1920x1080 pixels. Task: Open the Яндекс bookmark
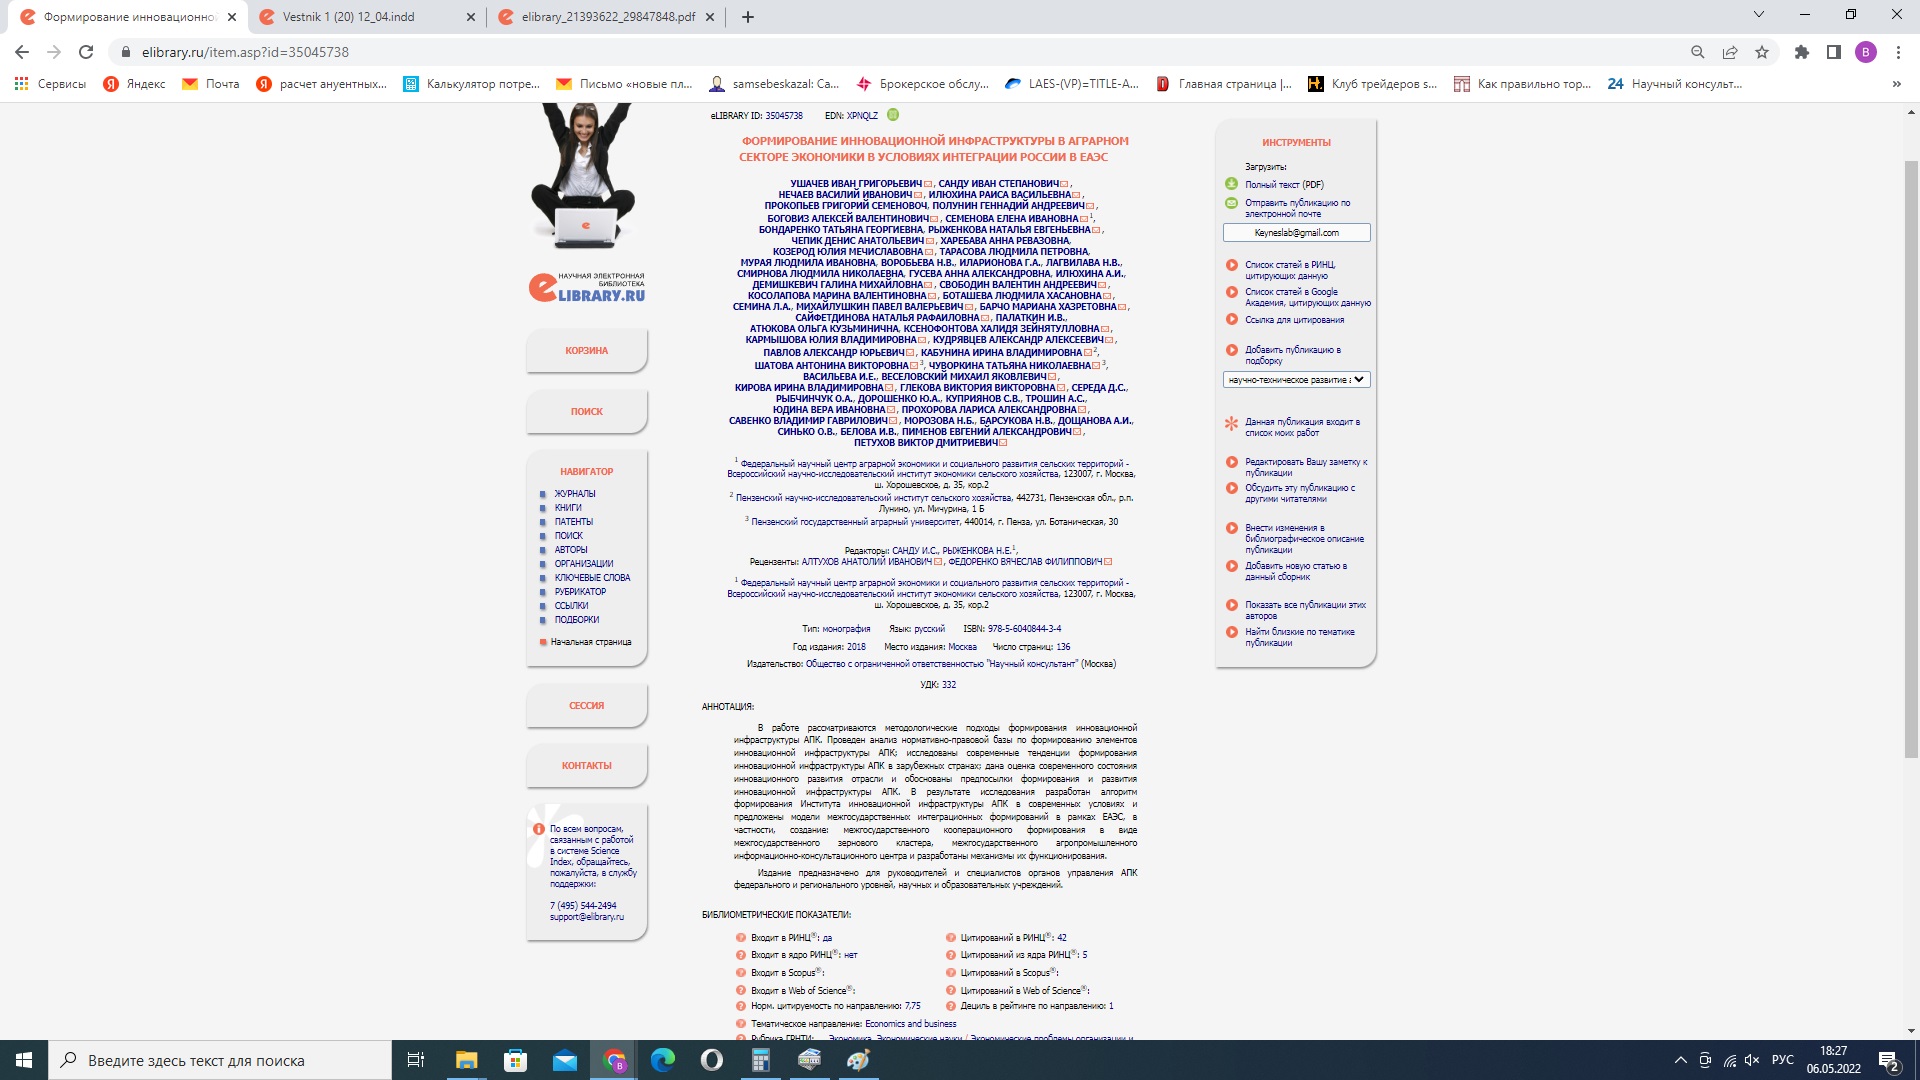[135, 84]
